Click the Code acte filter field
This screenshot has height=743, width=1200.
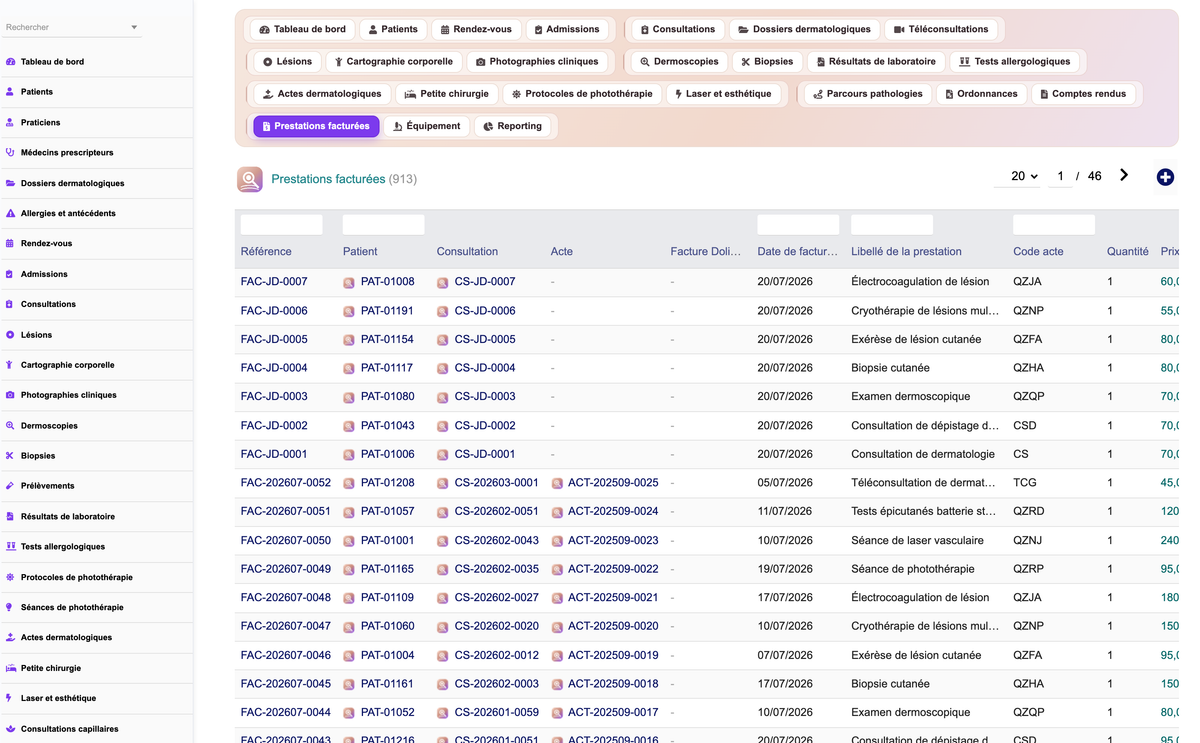1054,225
